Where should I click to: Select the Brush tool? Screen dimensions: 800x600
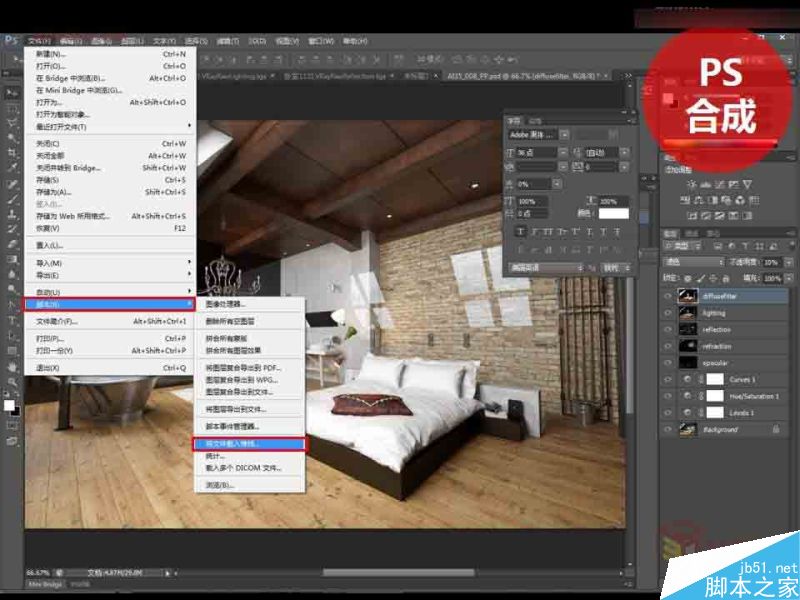click(x=12, y=199)
